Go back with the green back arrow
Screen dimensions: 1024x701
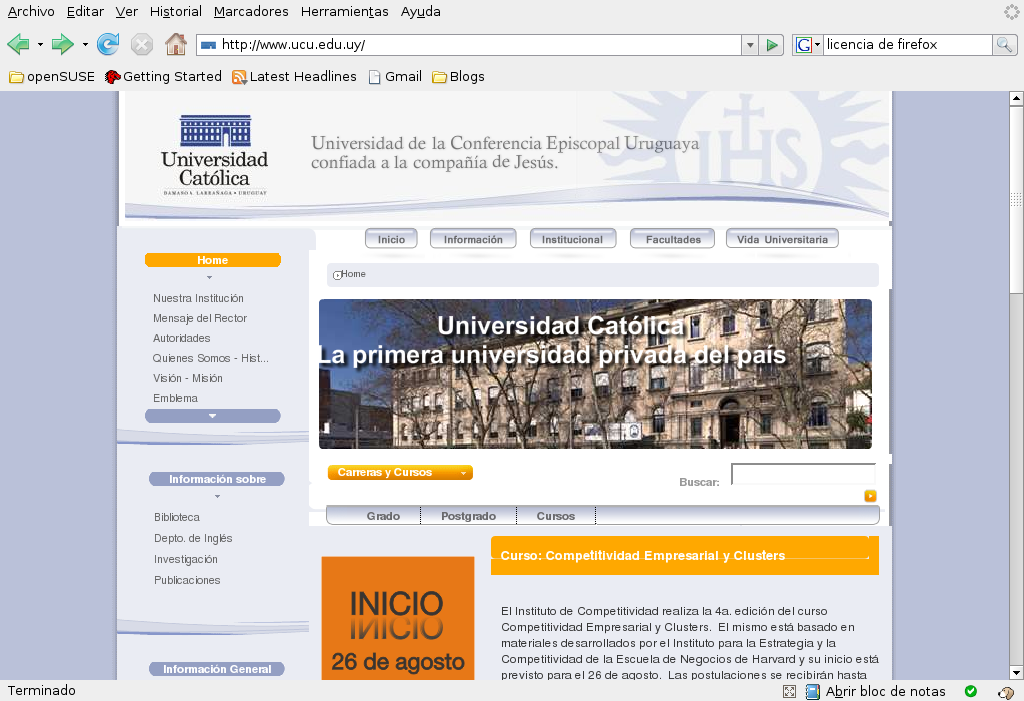click(x=18, y=44)
